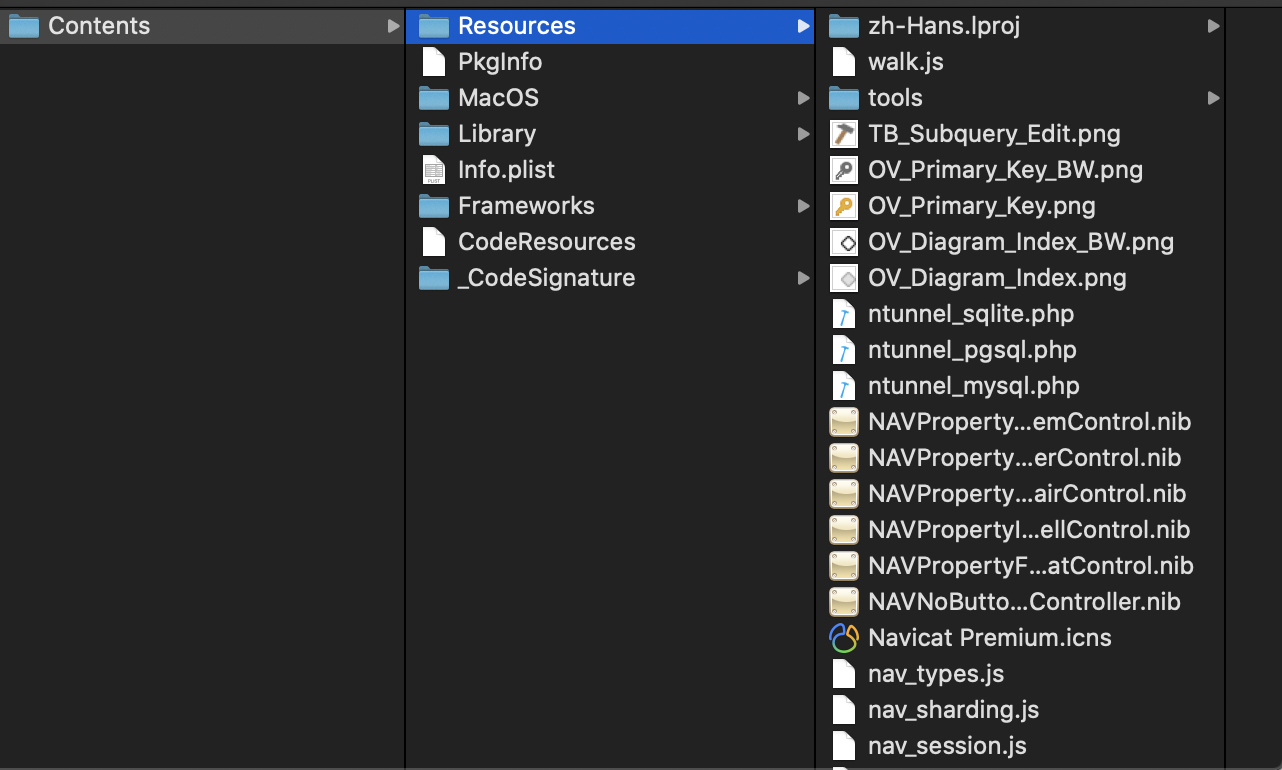Select the ntunnel_mysql.php file name
Screen dimensions: 1282x770
(974, 386)
